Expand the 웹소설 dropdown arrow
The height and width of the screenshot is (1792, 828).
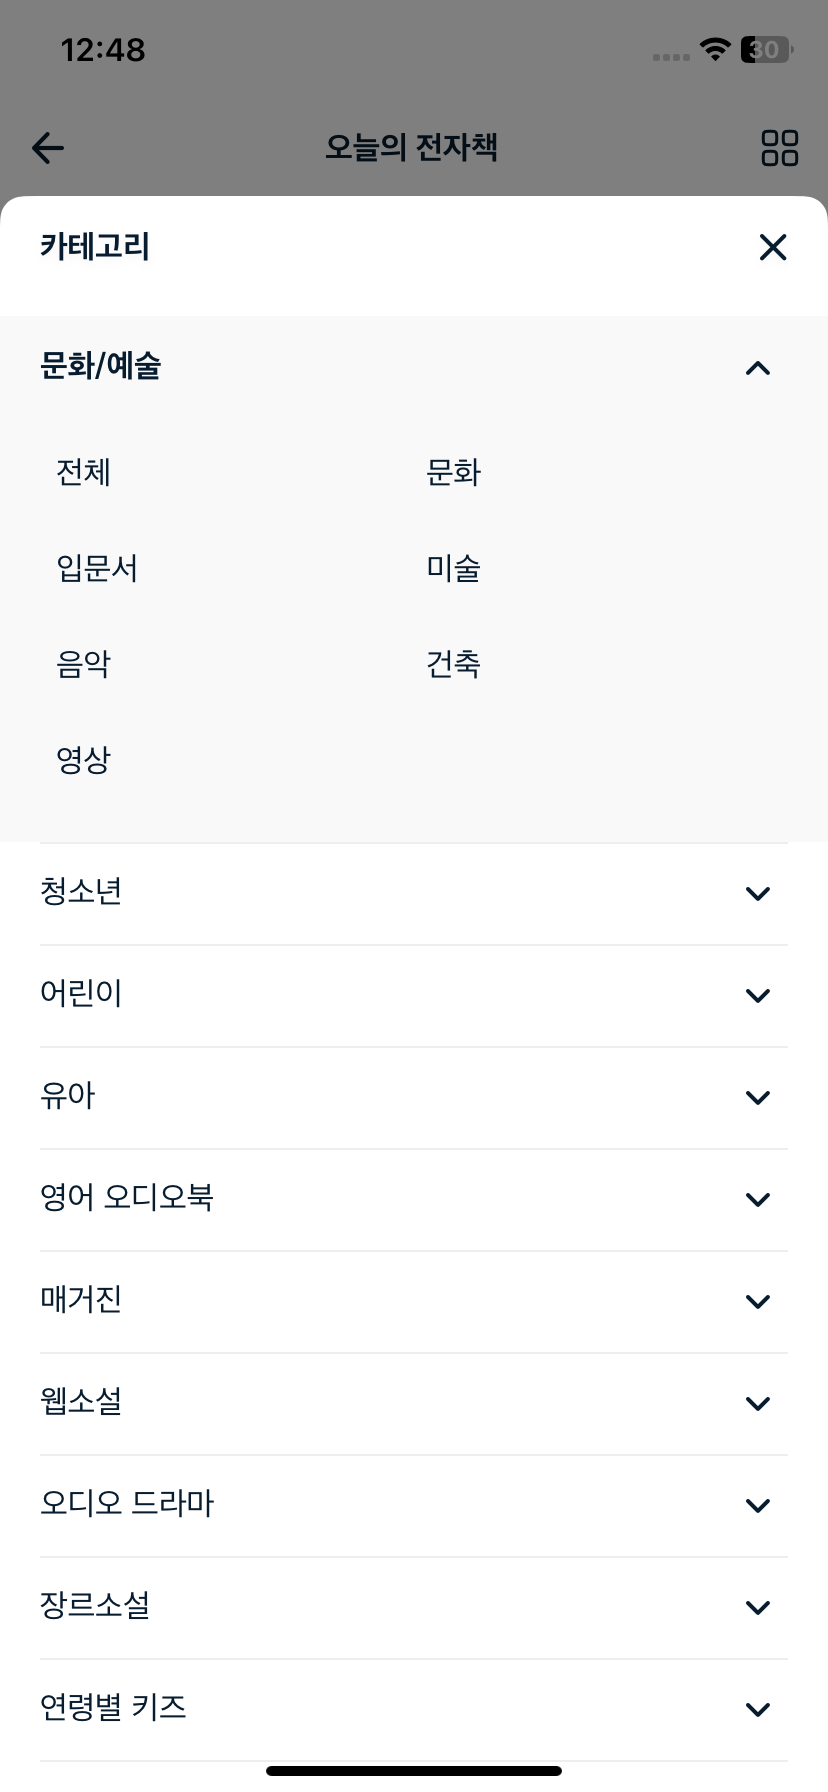point(758,1404)
